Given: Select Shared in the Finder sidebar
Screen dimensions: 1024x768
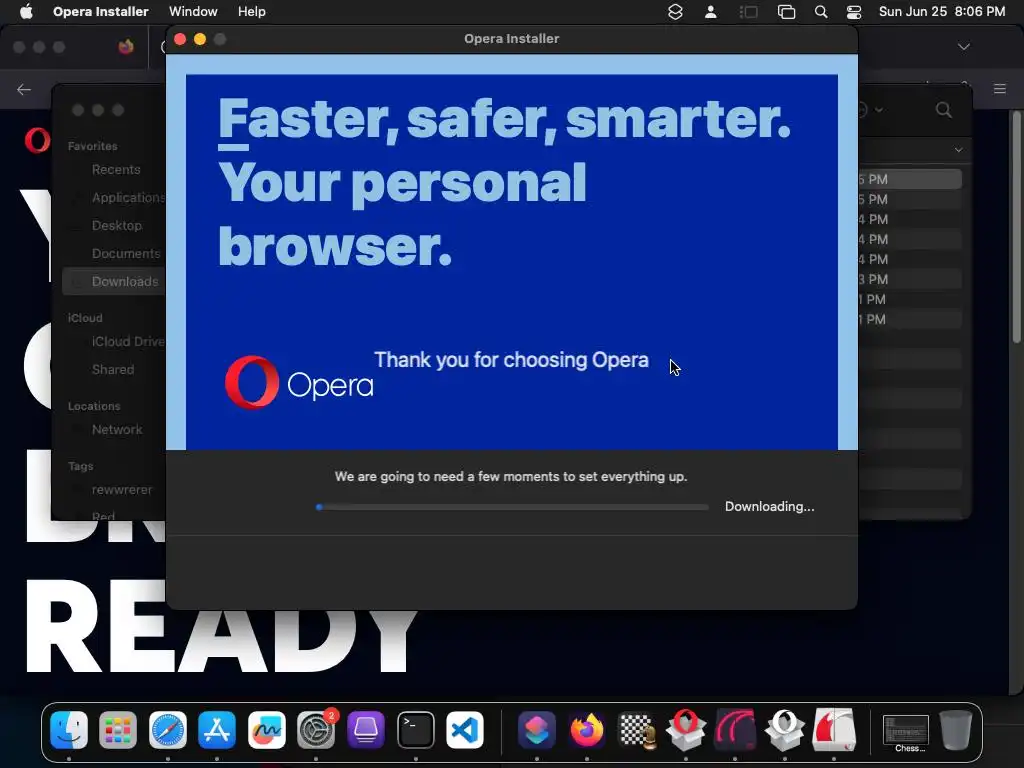Looking at the screenshot, I should 112,370.
